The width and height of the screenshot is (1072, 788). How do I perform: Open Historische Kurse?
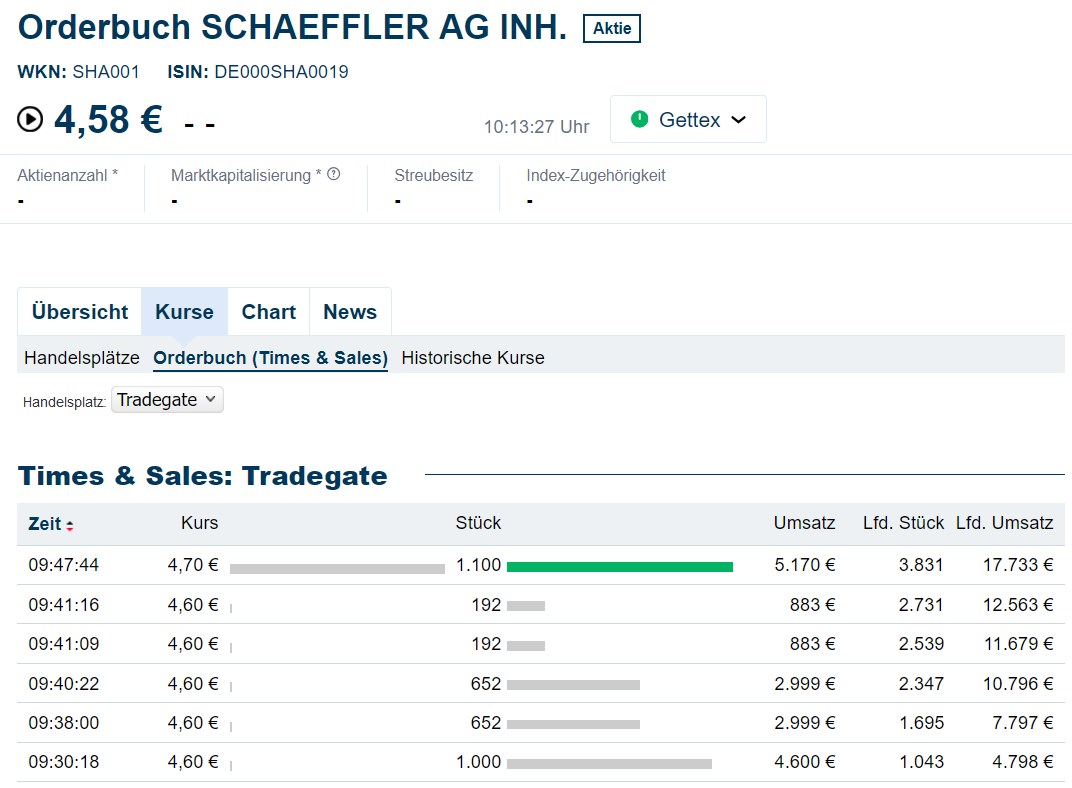(x=472, y=357)
